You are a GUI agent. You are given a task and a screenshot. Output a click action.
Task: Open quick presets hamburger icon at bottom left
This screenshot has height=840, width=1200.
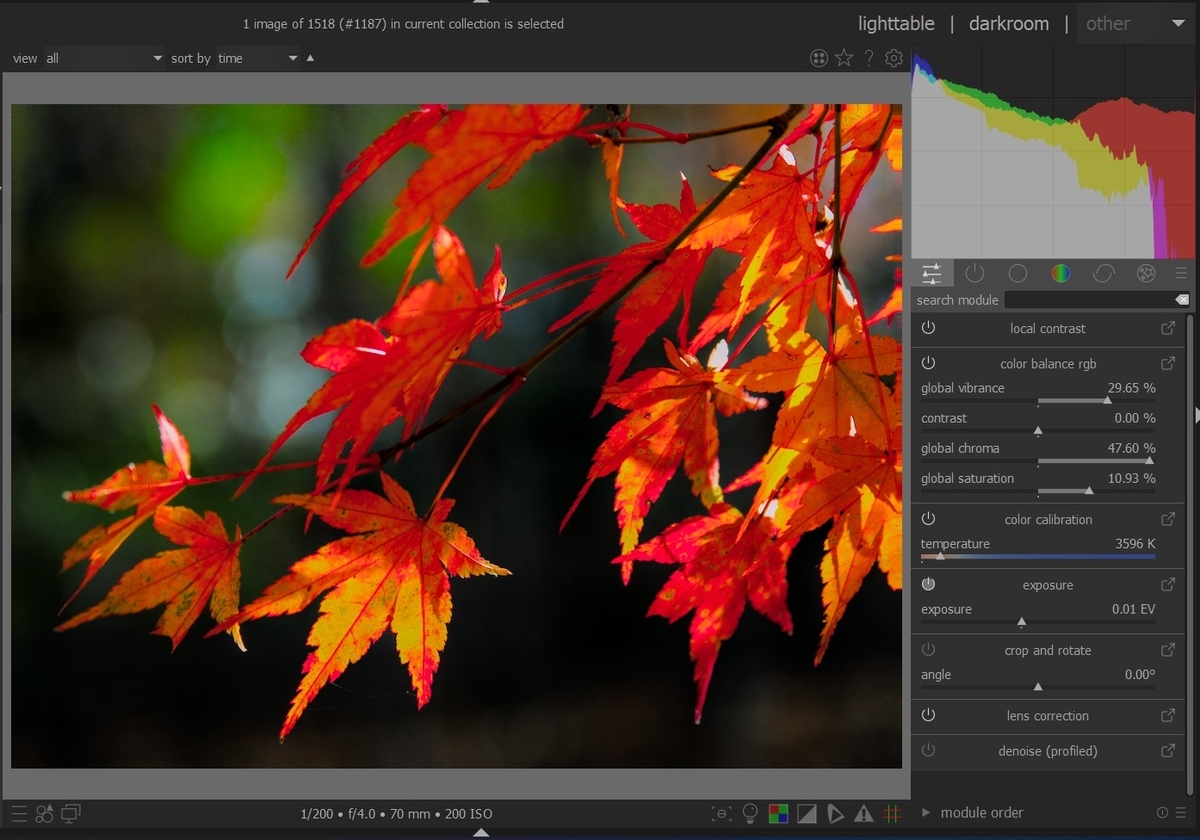click(x=19, y=814)
